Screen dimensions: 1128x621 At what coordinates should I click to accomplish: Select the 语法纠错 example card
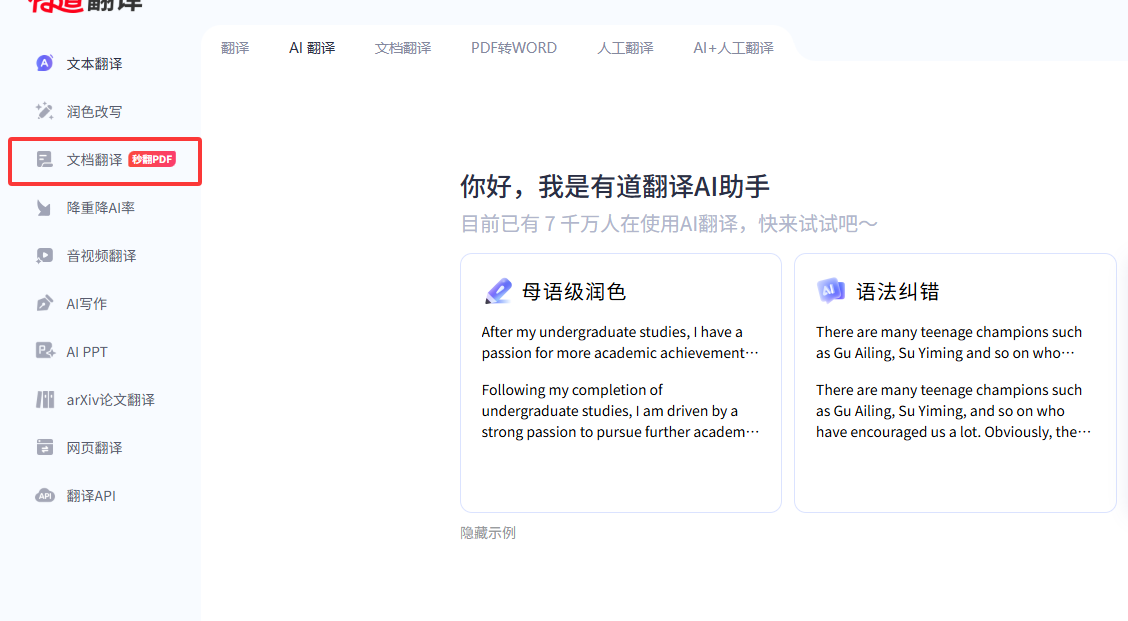[954, 383]
